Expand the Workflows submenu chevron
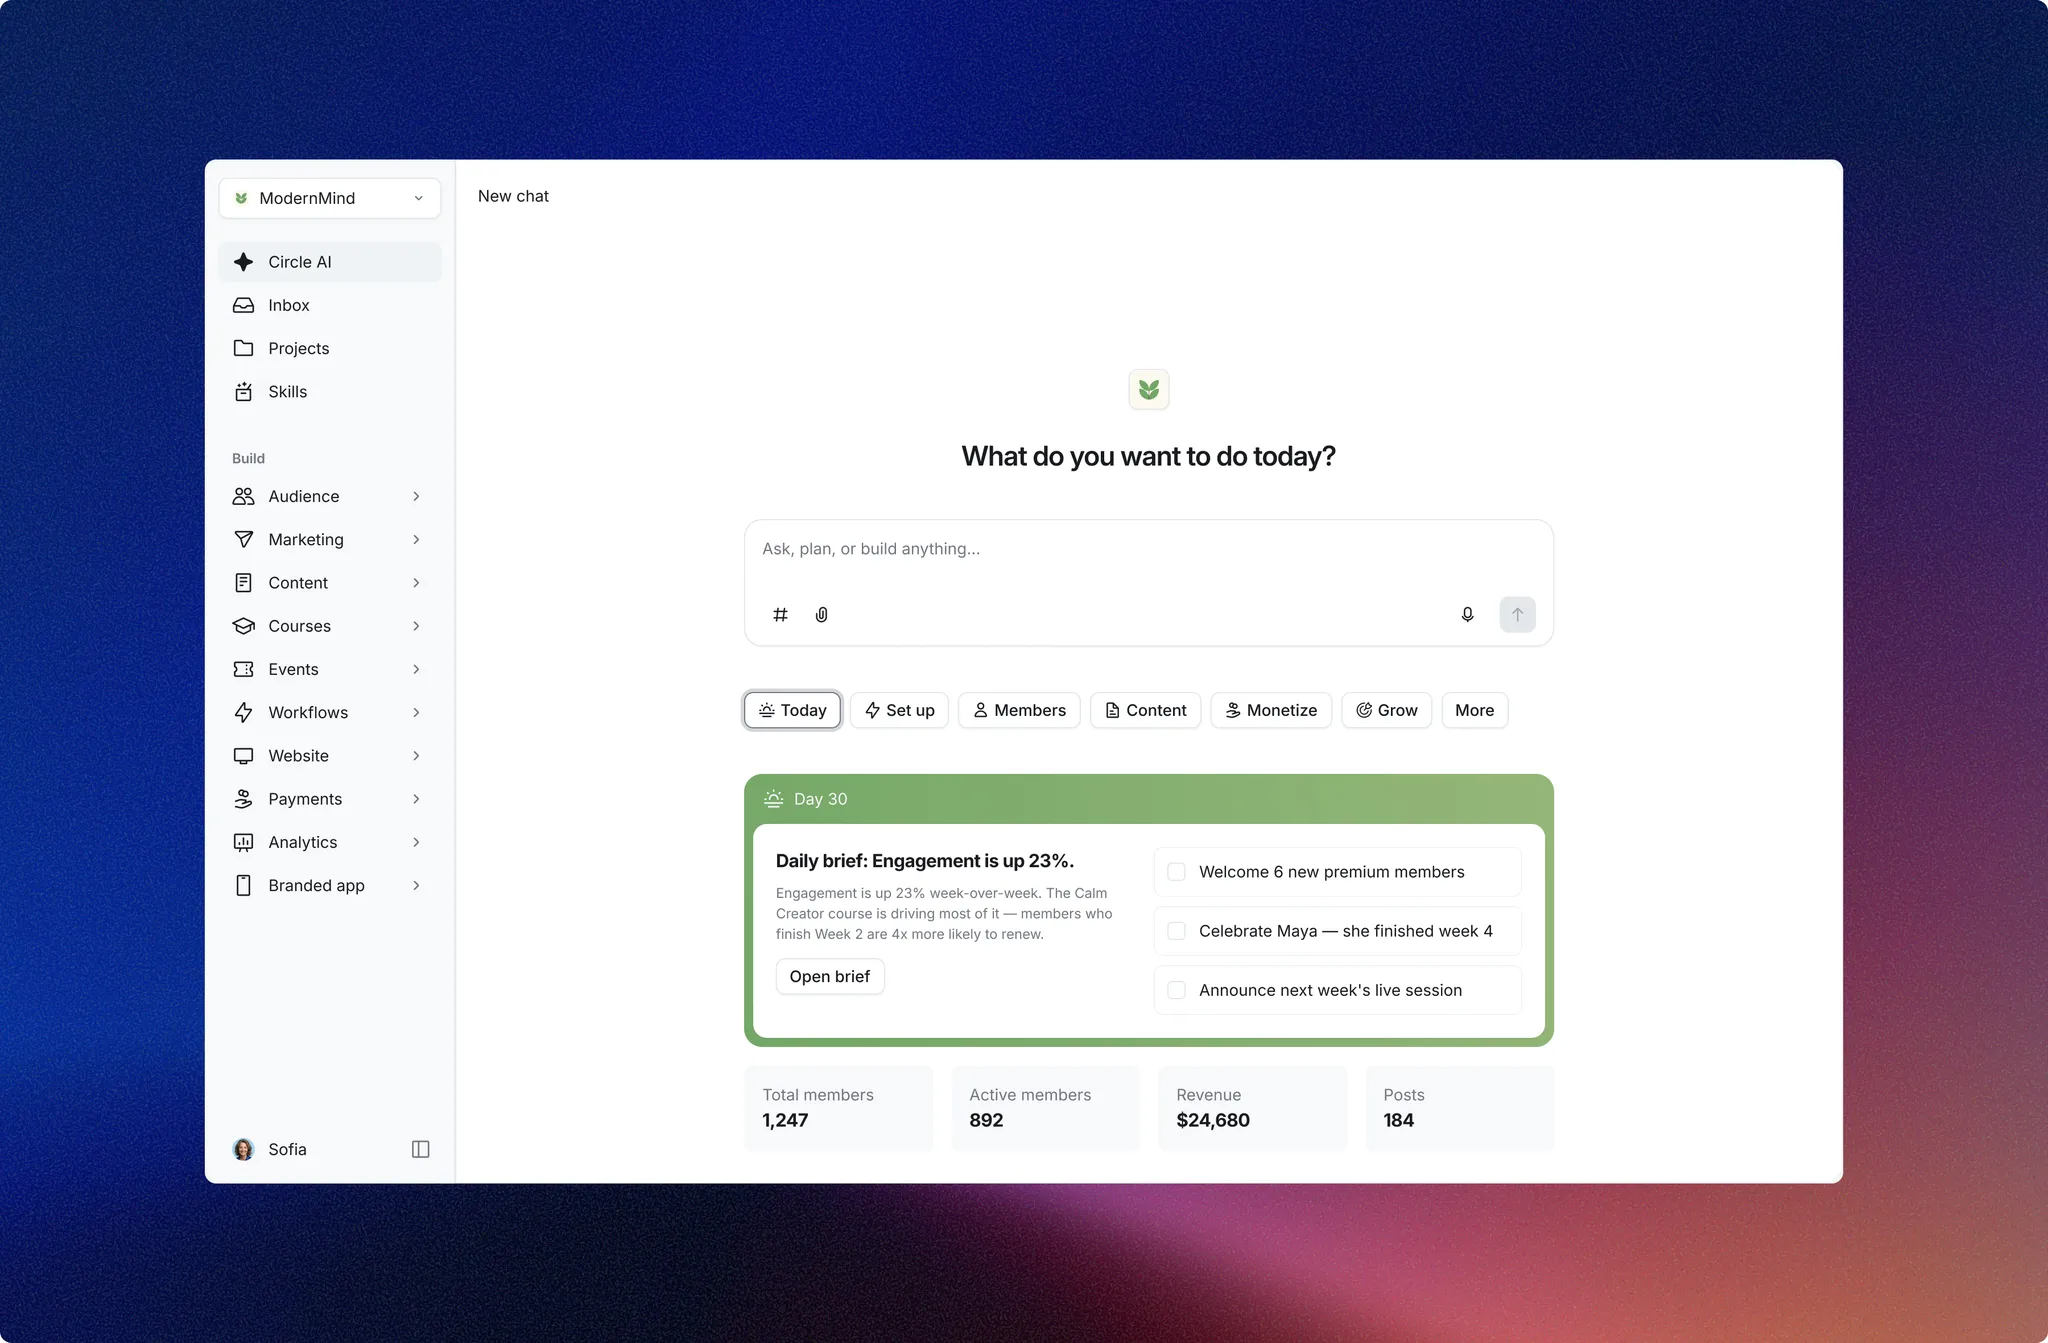The image size is (2048, 1343). click(416, 712)
